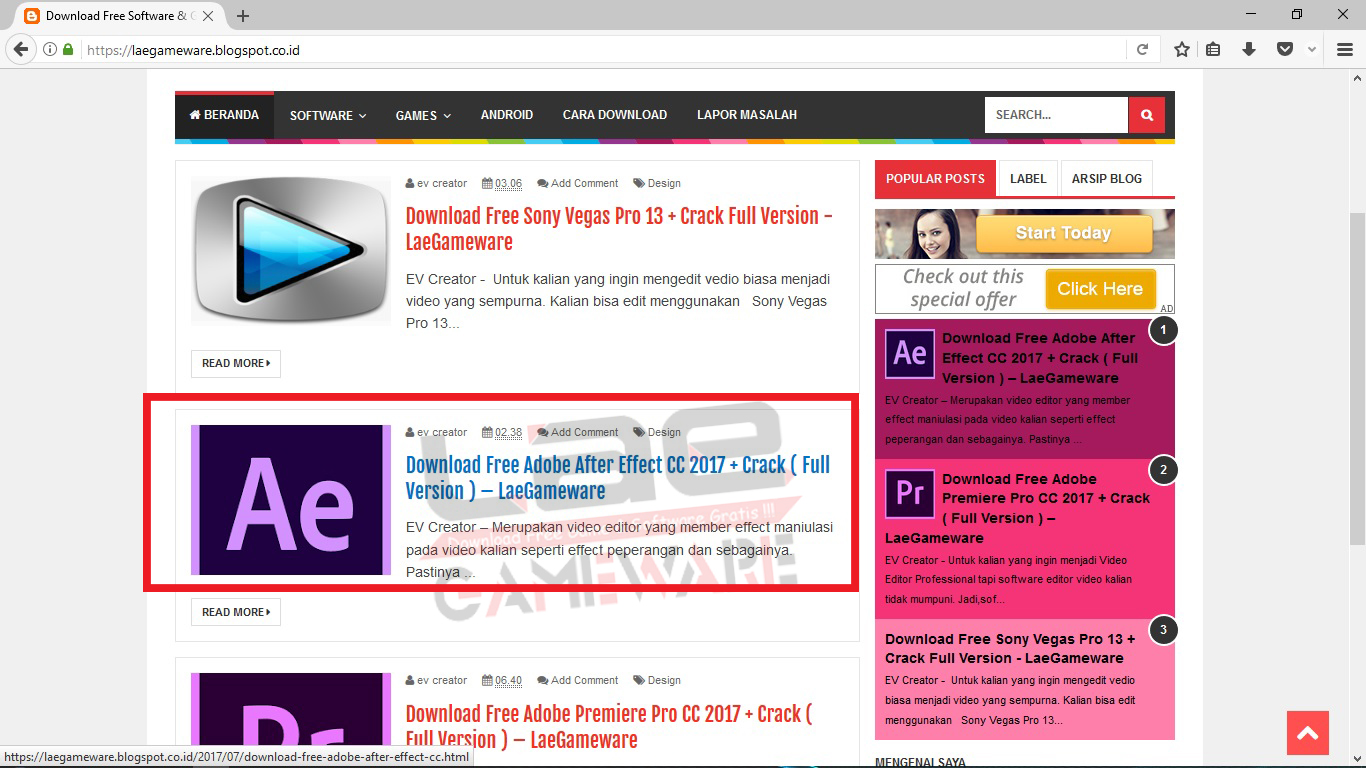Click the Pr icon in popular post 2
This screenshot has height=768, width=1366.
coord(910,494)
